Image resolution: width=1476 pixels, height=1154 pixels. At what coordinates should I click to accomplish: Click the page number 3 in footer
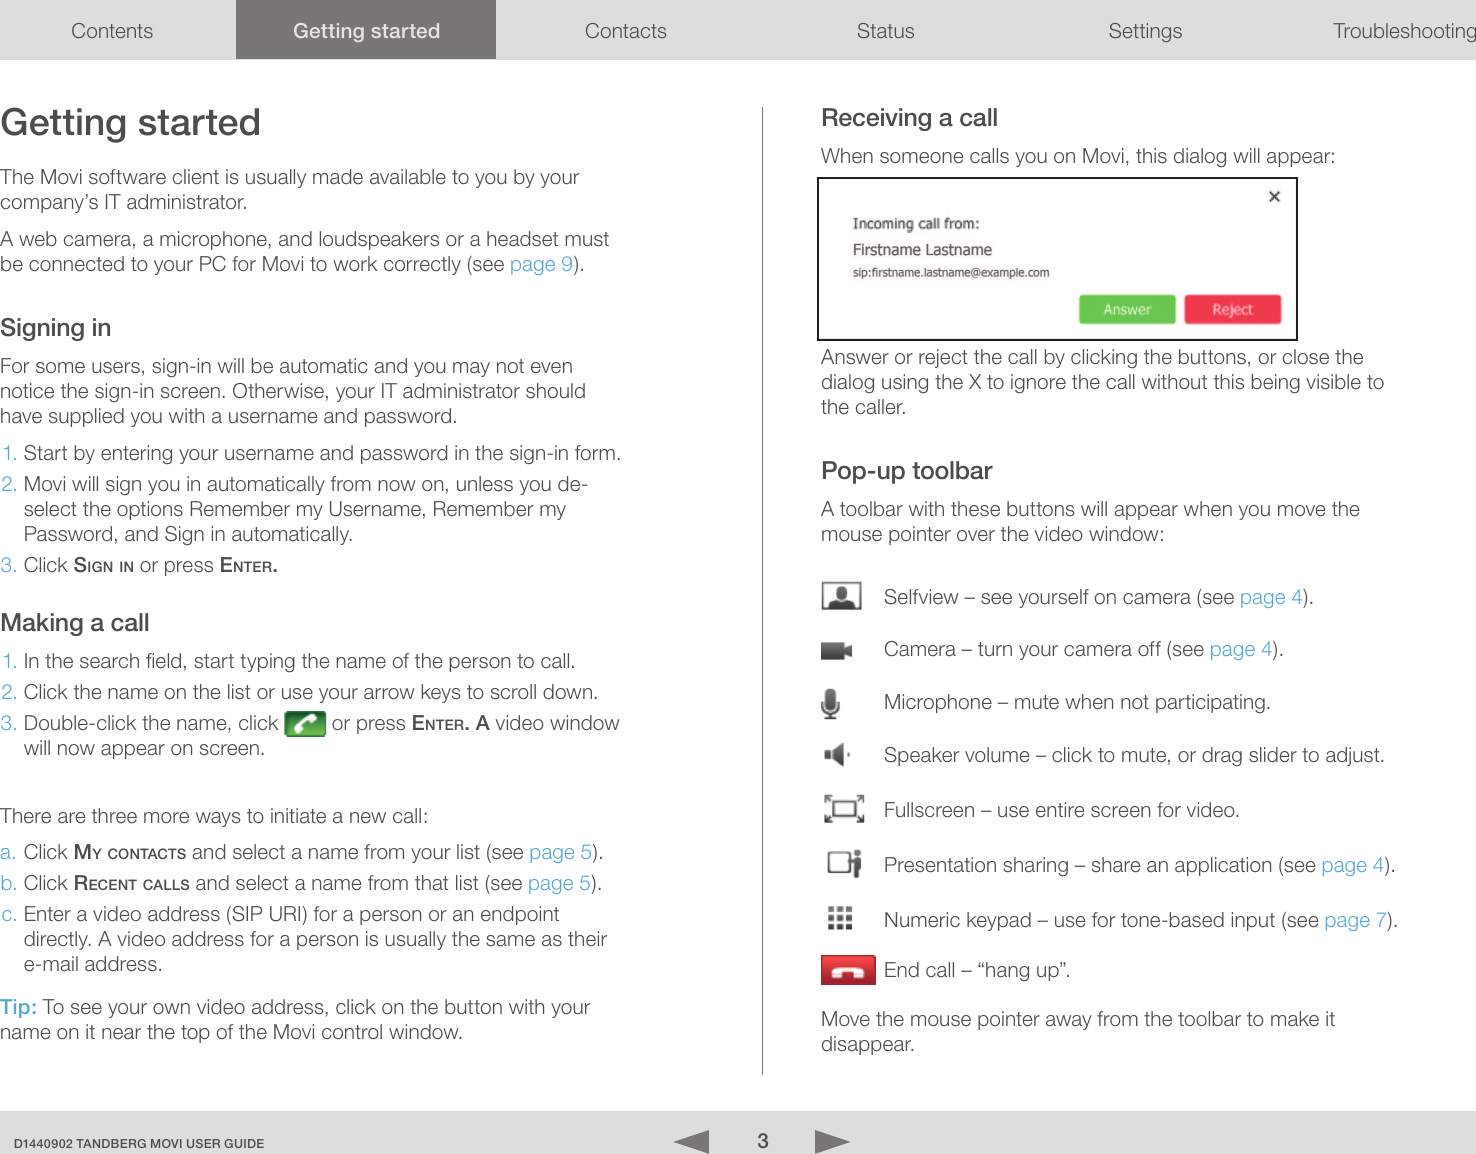click(x=763, y=1141)
